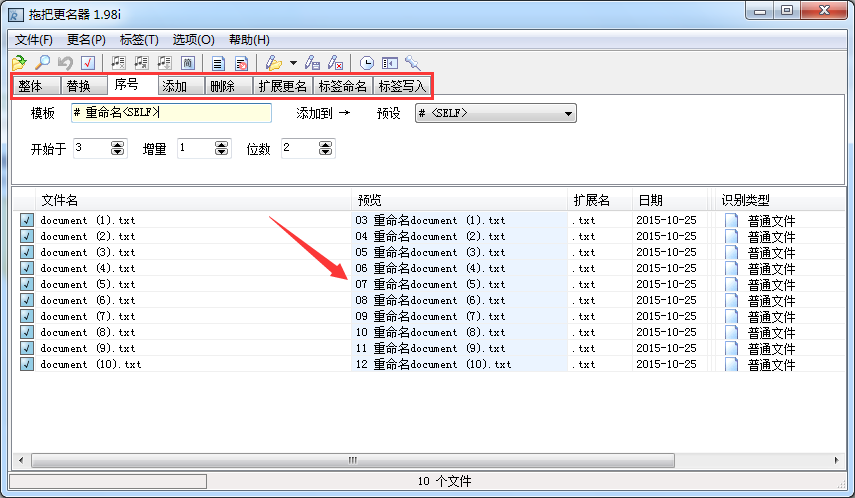The width and height of the screenshot is (855, 498).
Task: Click the pen with folder icon
Action: click(x=274, y=63)
